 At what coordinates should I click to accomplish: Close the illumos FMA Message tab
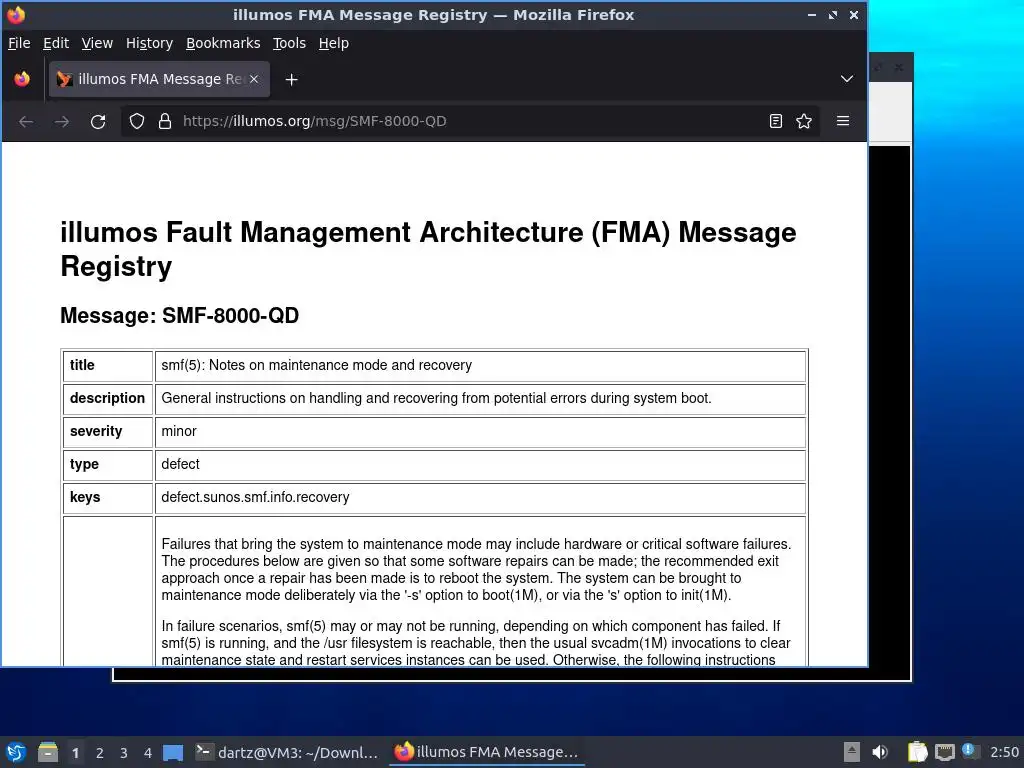[254, 79]
